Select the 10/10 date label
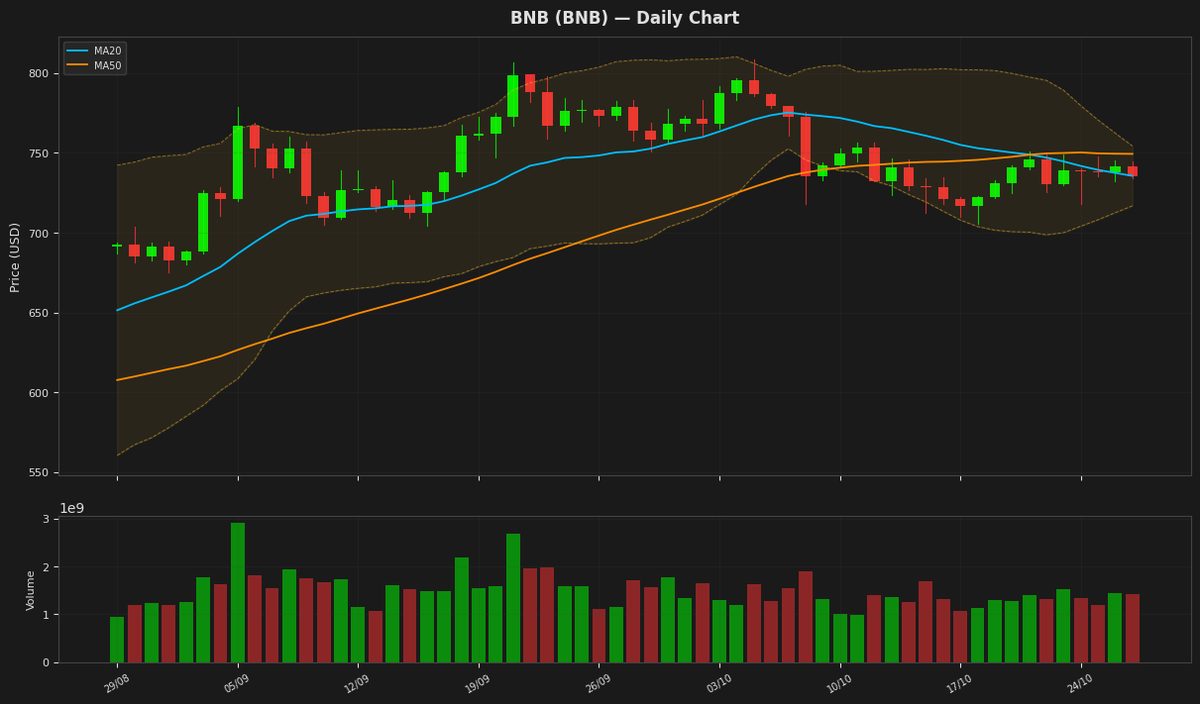The height and width of the screenshot is (704, 1200). [x=839, y=683]
